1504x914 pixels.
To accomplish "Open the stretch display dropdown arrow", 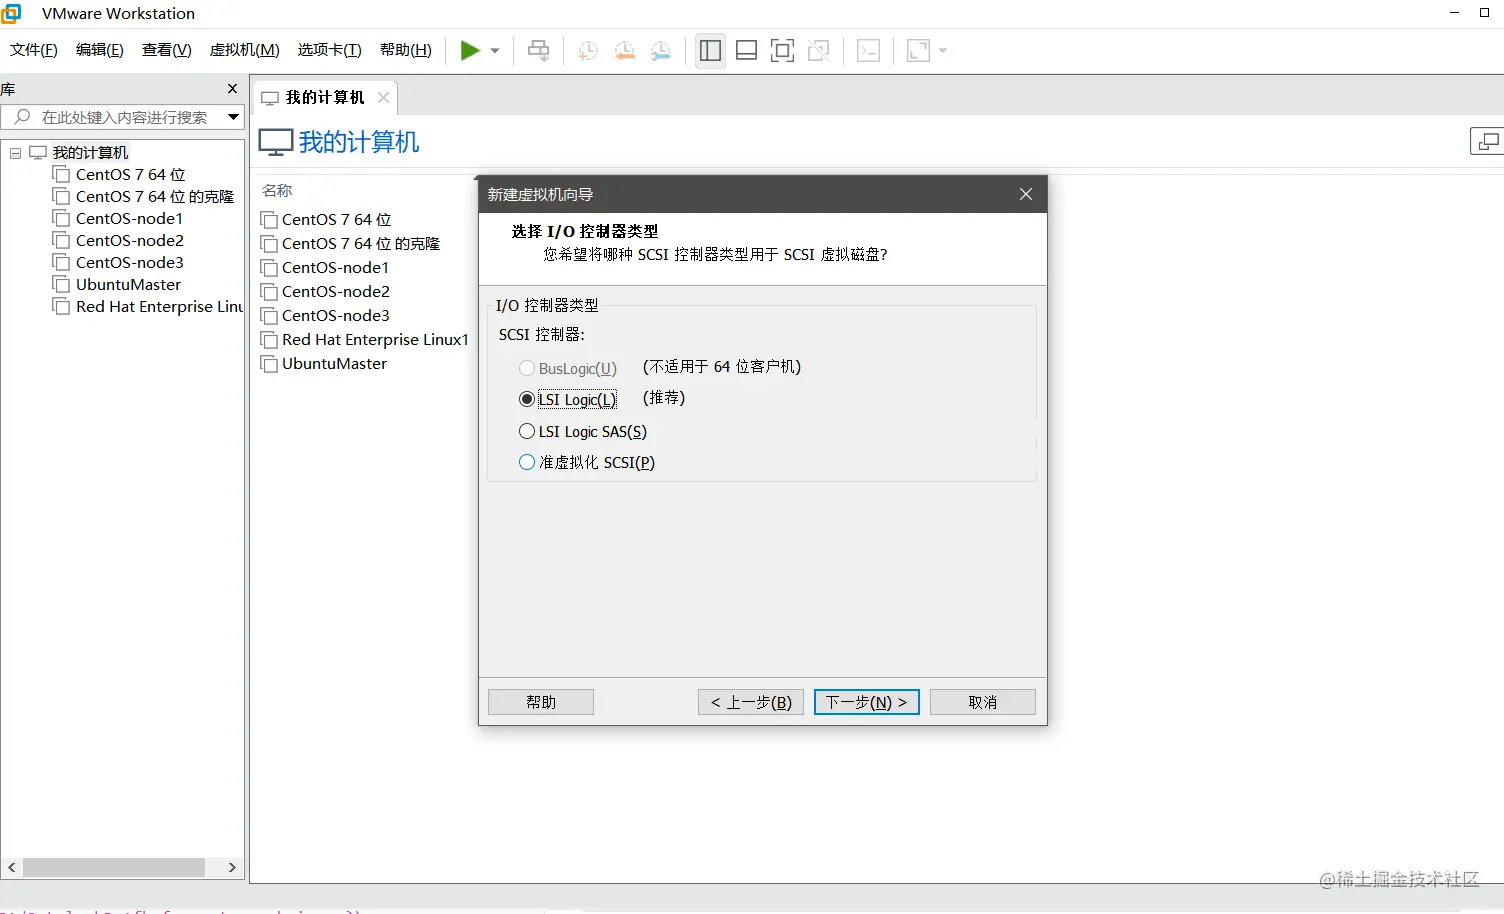I will [x=943, y=50].
